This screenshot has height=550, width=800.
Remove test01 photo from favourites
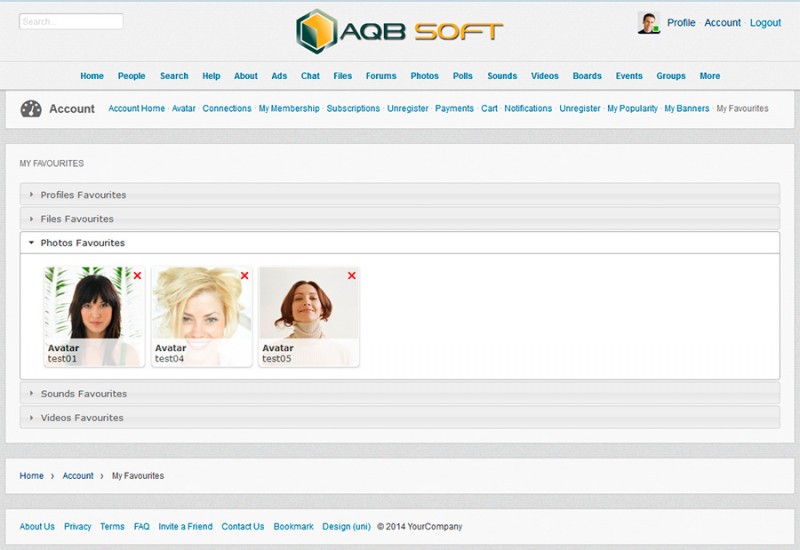pos(137,276)
